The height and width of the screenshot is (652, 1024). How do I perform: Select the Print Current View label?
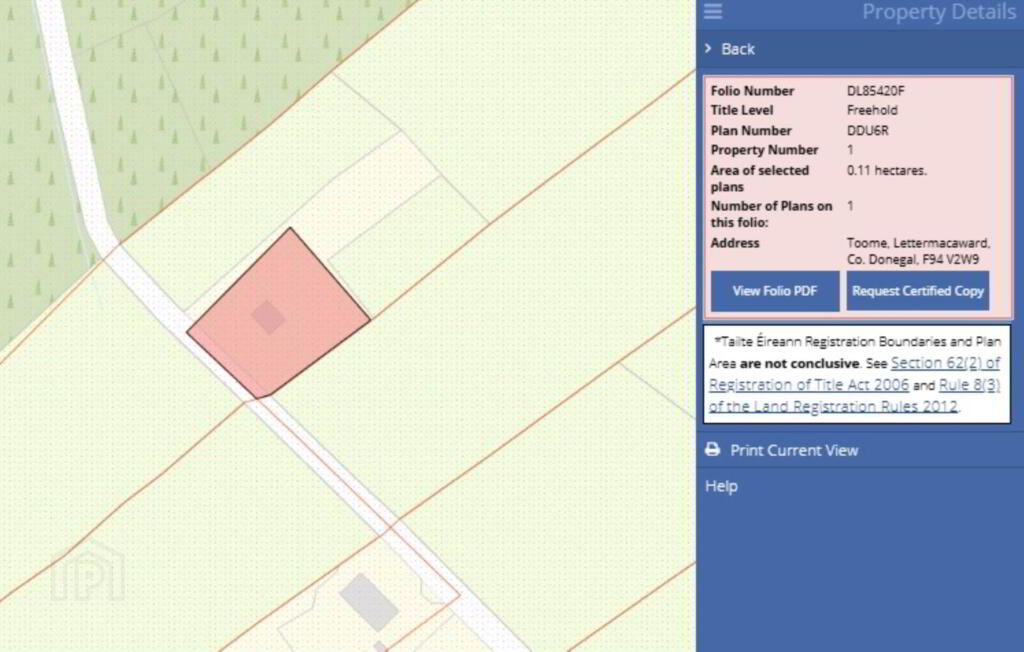[794, 450]
